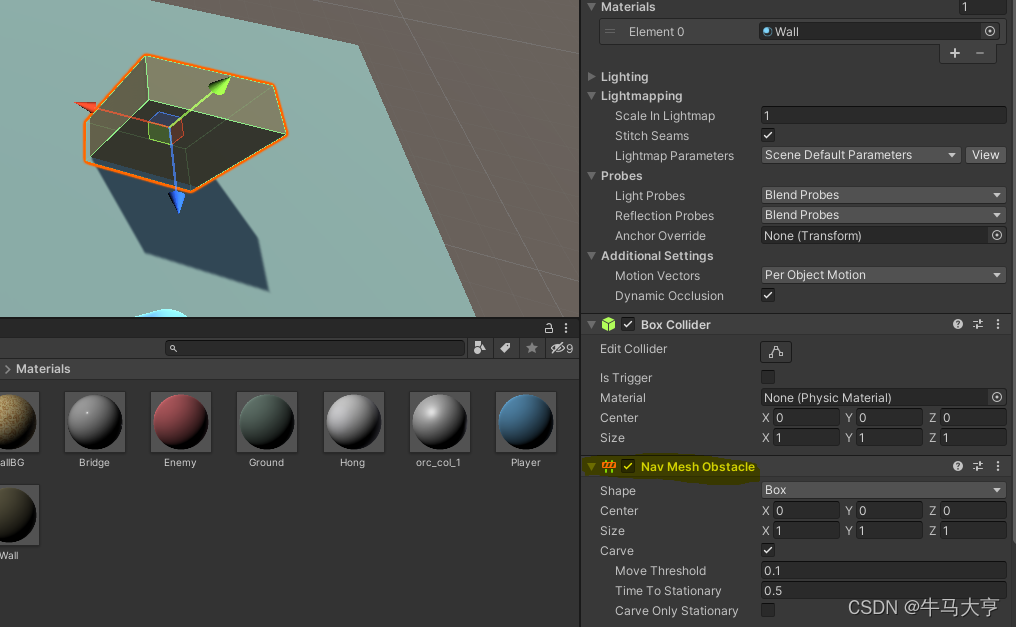Click the View button for lightmap parameters
Viewport: 1016px width, 627px height.
(986, 155)
